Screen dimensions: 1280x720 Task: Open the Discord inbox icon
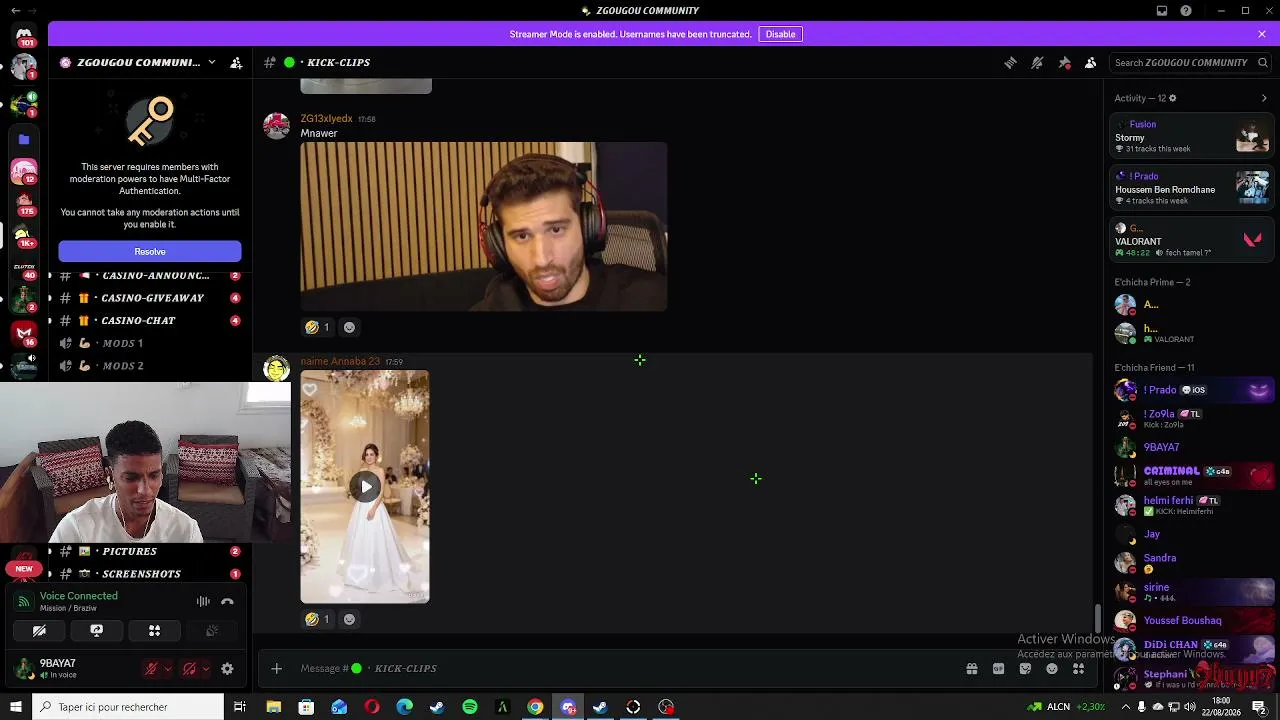pos(1162,11)
